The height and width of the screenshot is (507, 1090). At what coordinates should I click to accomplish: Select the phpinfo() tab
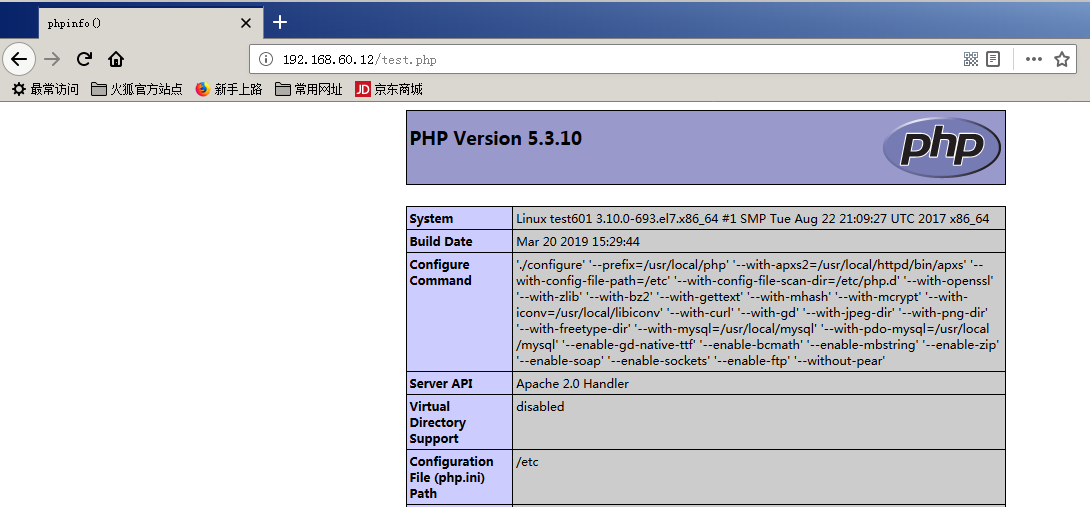(x=150, y=23)
